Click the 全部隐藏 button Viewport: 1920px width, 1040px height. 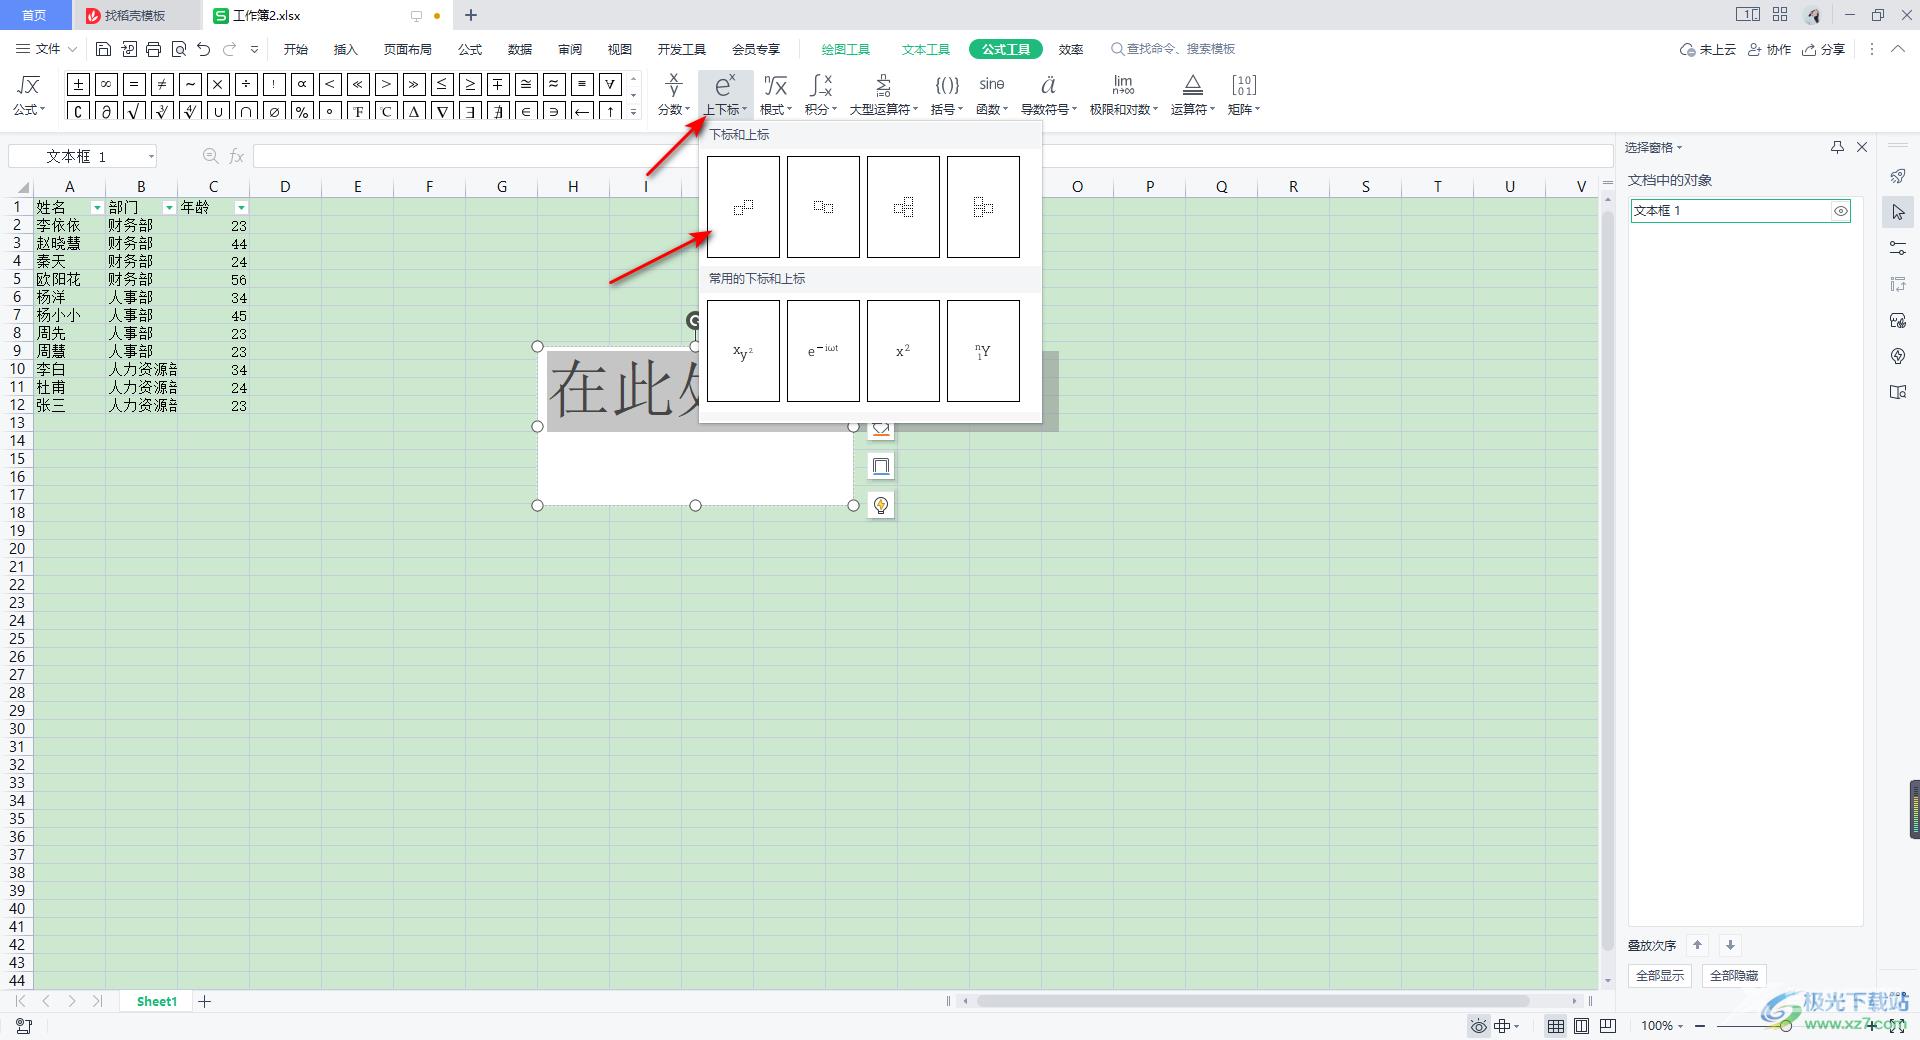pos(1734,975)
